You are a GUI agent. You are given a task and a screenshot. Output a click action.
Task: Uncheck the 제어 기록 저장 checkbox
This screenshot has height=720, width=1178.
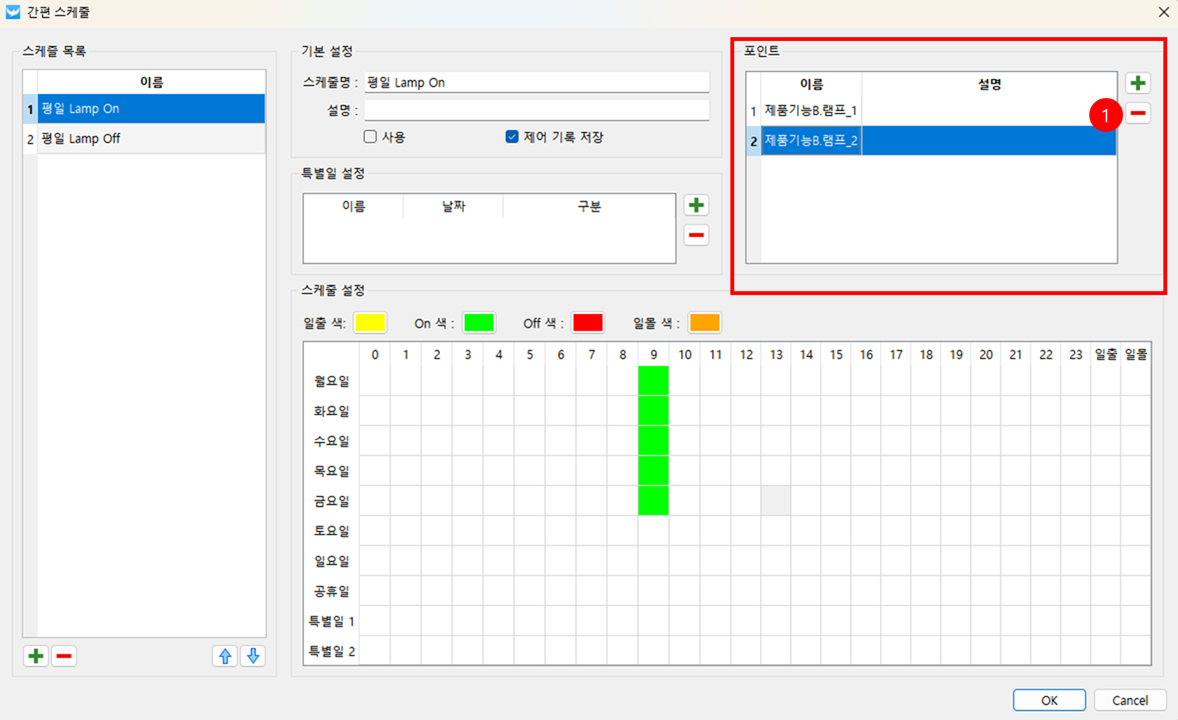pyautogui.click(x=512, y=137)
